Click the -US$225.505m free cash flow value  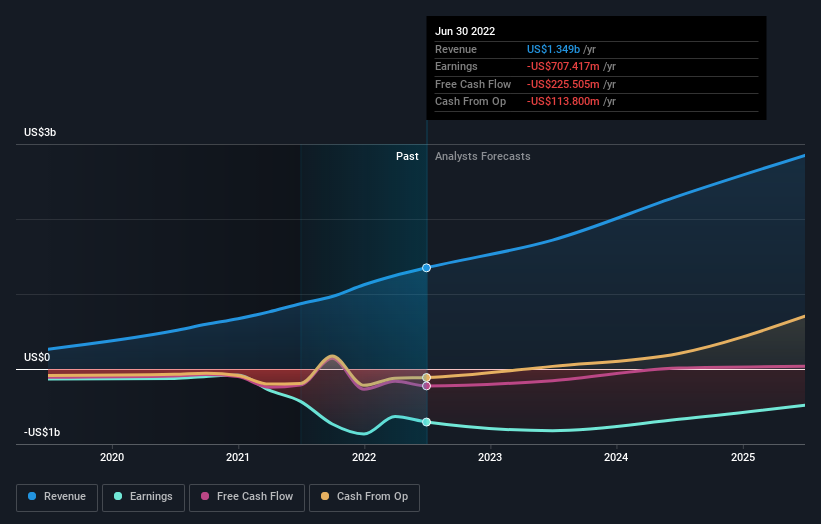[x=563, y=84]
